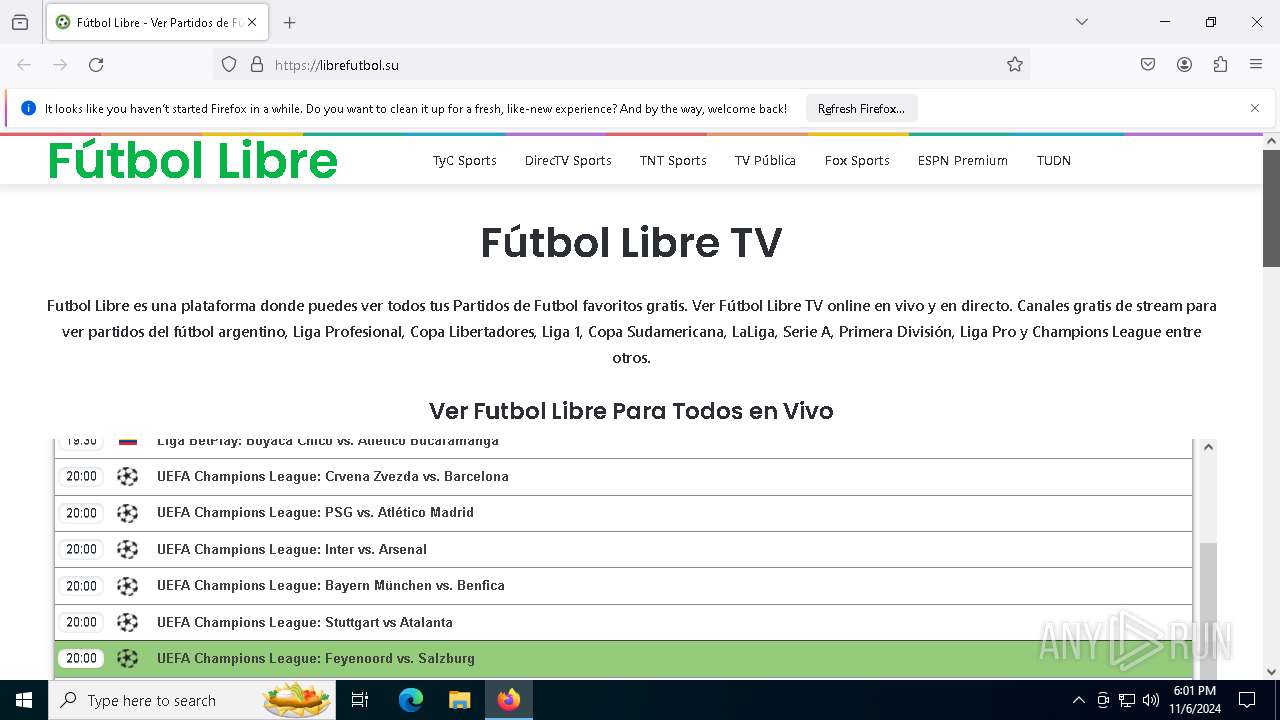Click soccer ball icon for Feyenoord match
Screen dimensions: 1280x720
127,658
